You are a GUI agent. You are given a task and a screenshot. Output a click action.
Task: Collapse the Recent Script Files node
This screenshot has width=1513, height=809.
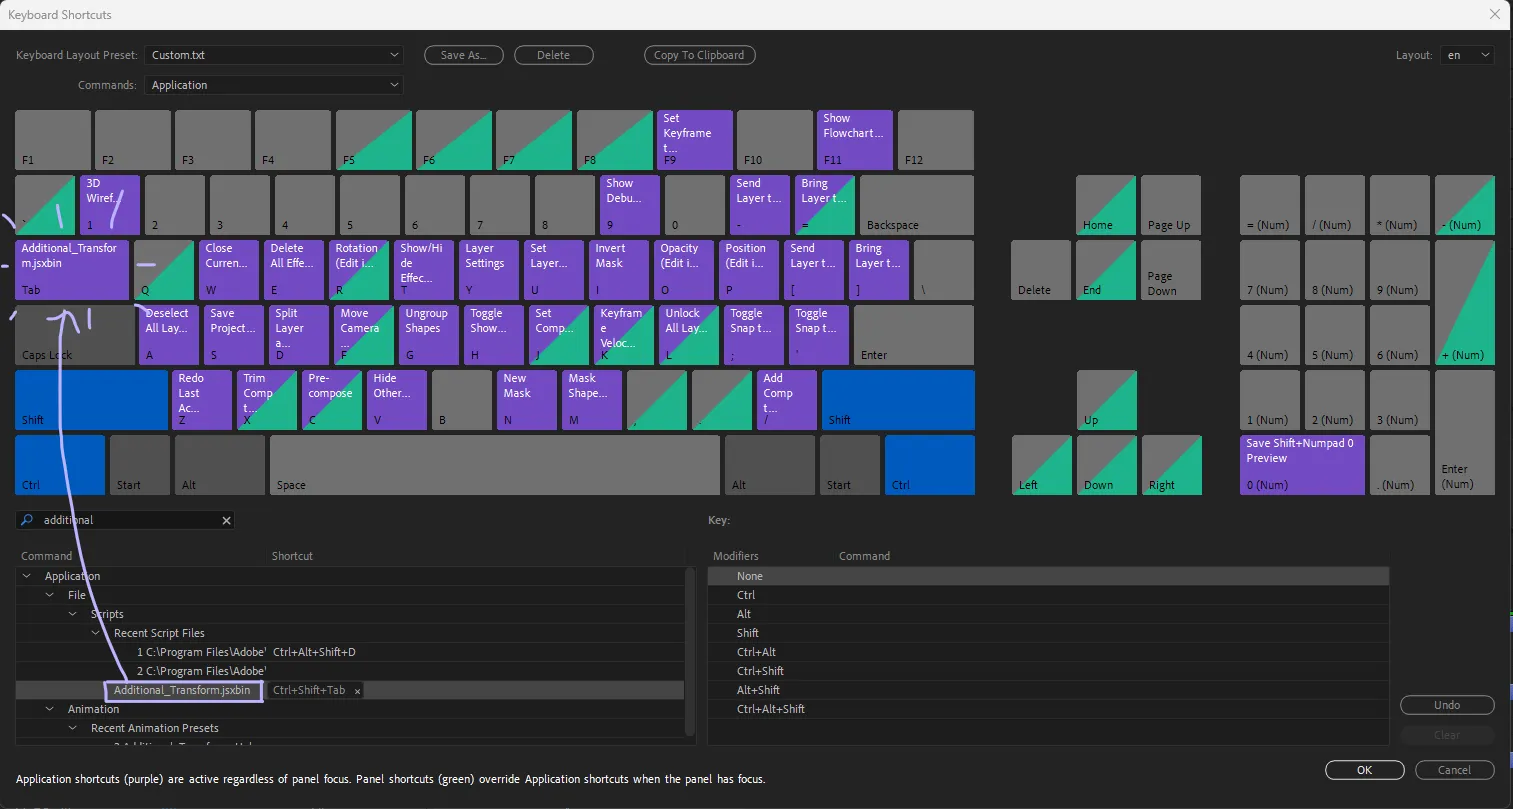[96, 633]
